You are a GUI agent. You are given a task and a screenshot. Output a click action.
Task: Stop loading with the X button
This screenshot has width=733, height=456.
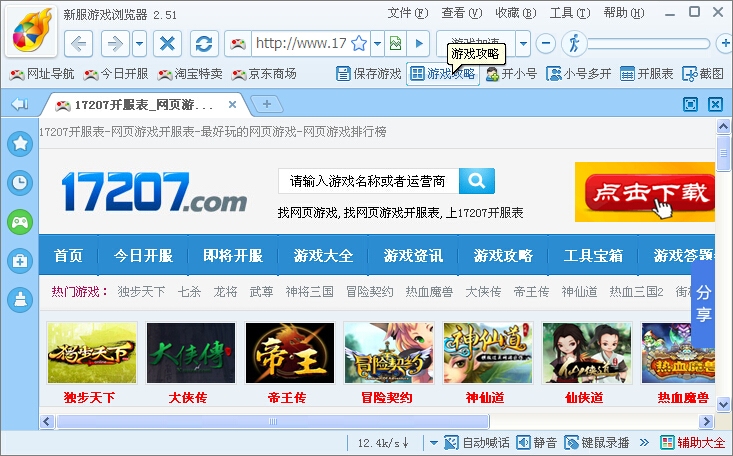(167, 44)
